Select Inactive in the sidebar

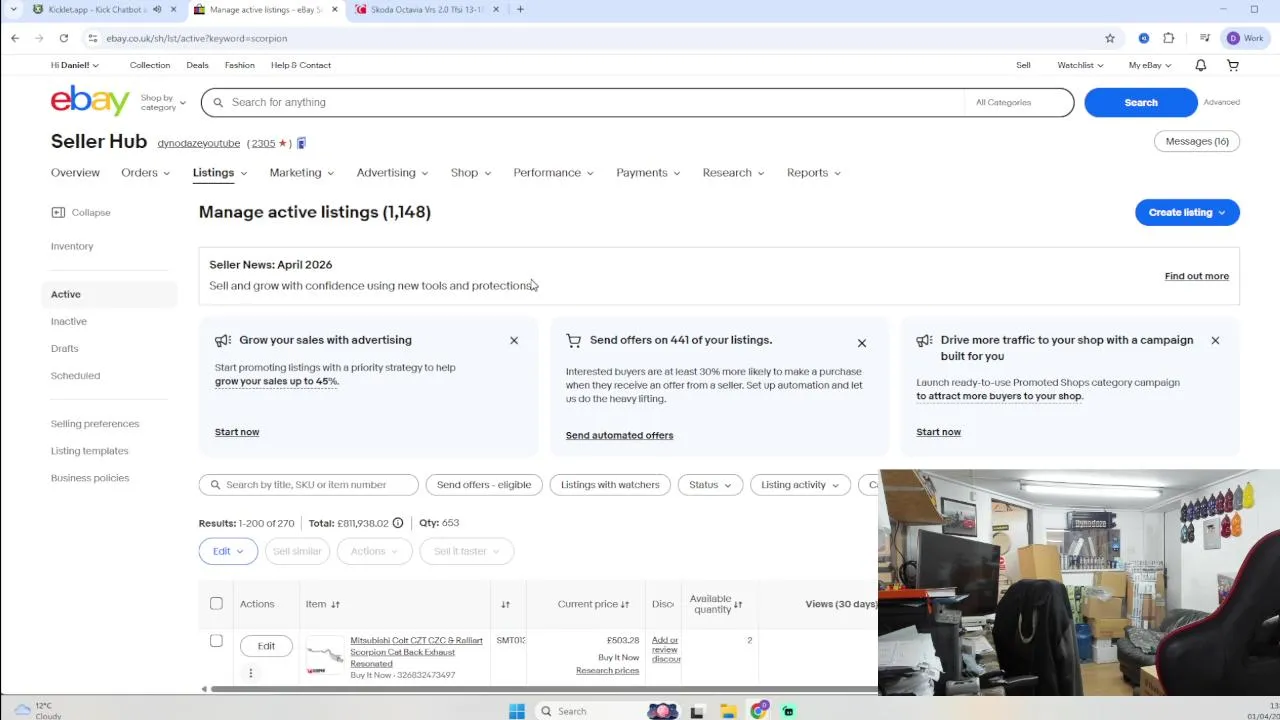[x=69, y=321]
